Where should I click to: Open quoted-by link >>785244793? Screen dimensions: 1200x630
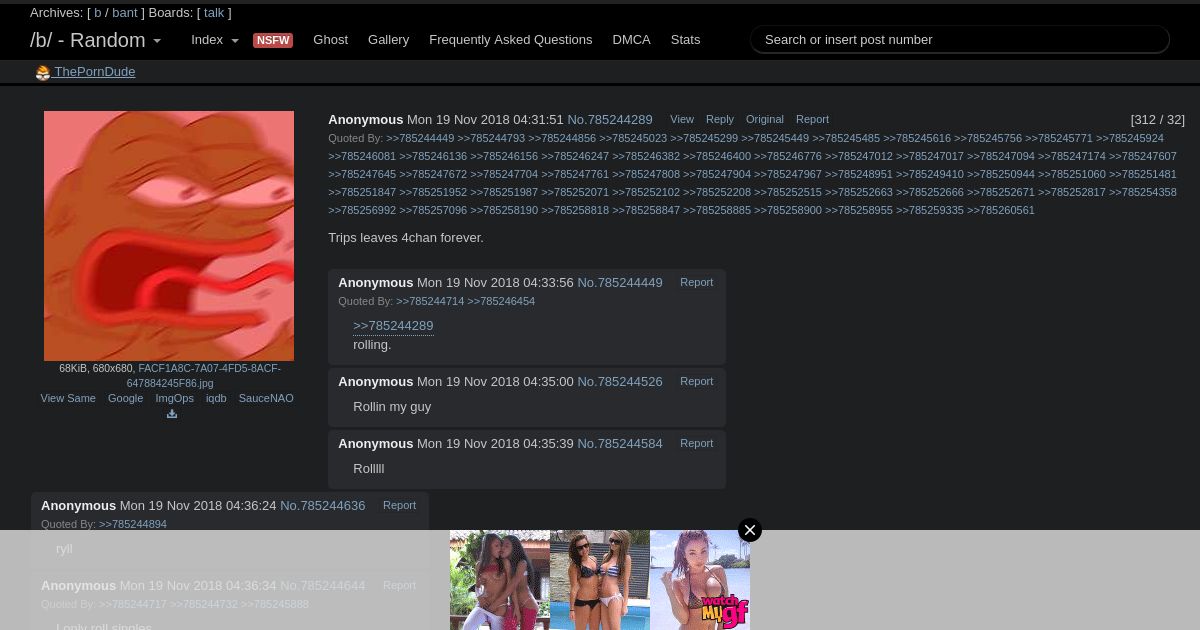click(x=491, y=138)
